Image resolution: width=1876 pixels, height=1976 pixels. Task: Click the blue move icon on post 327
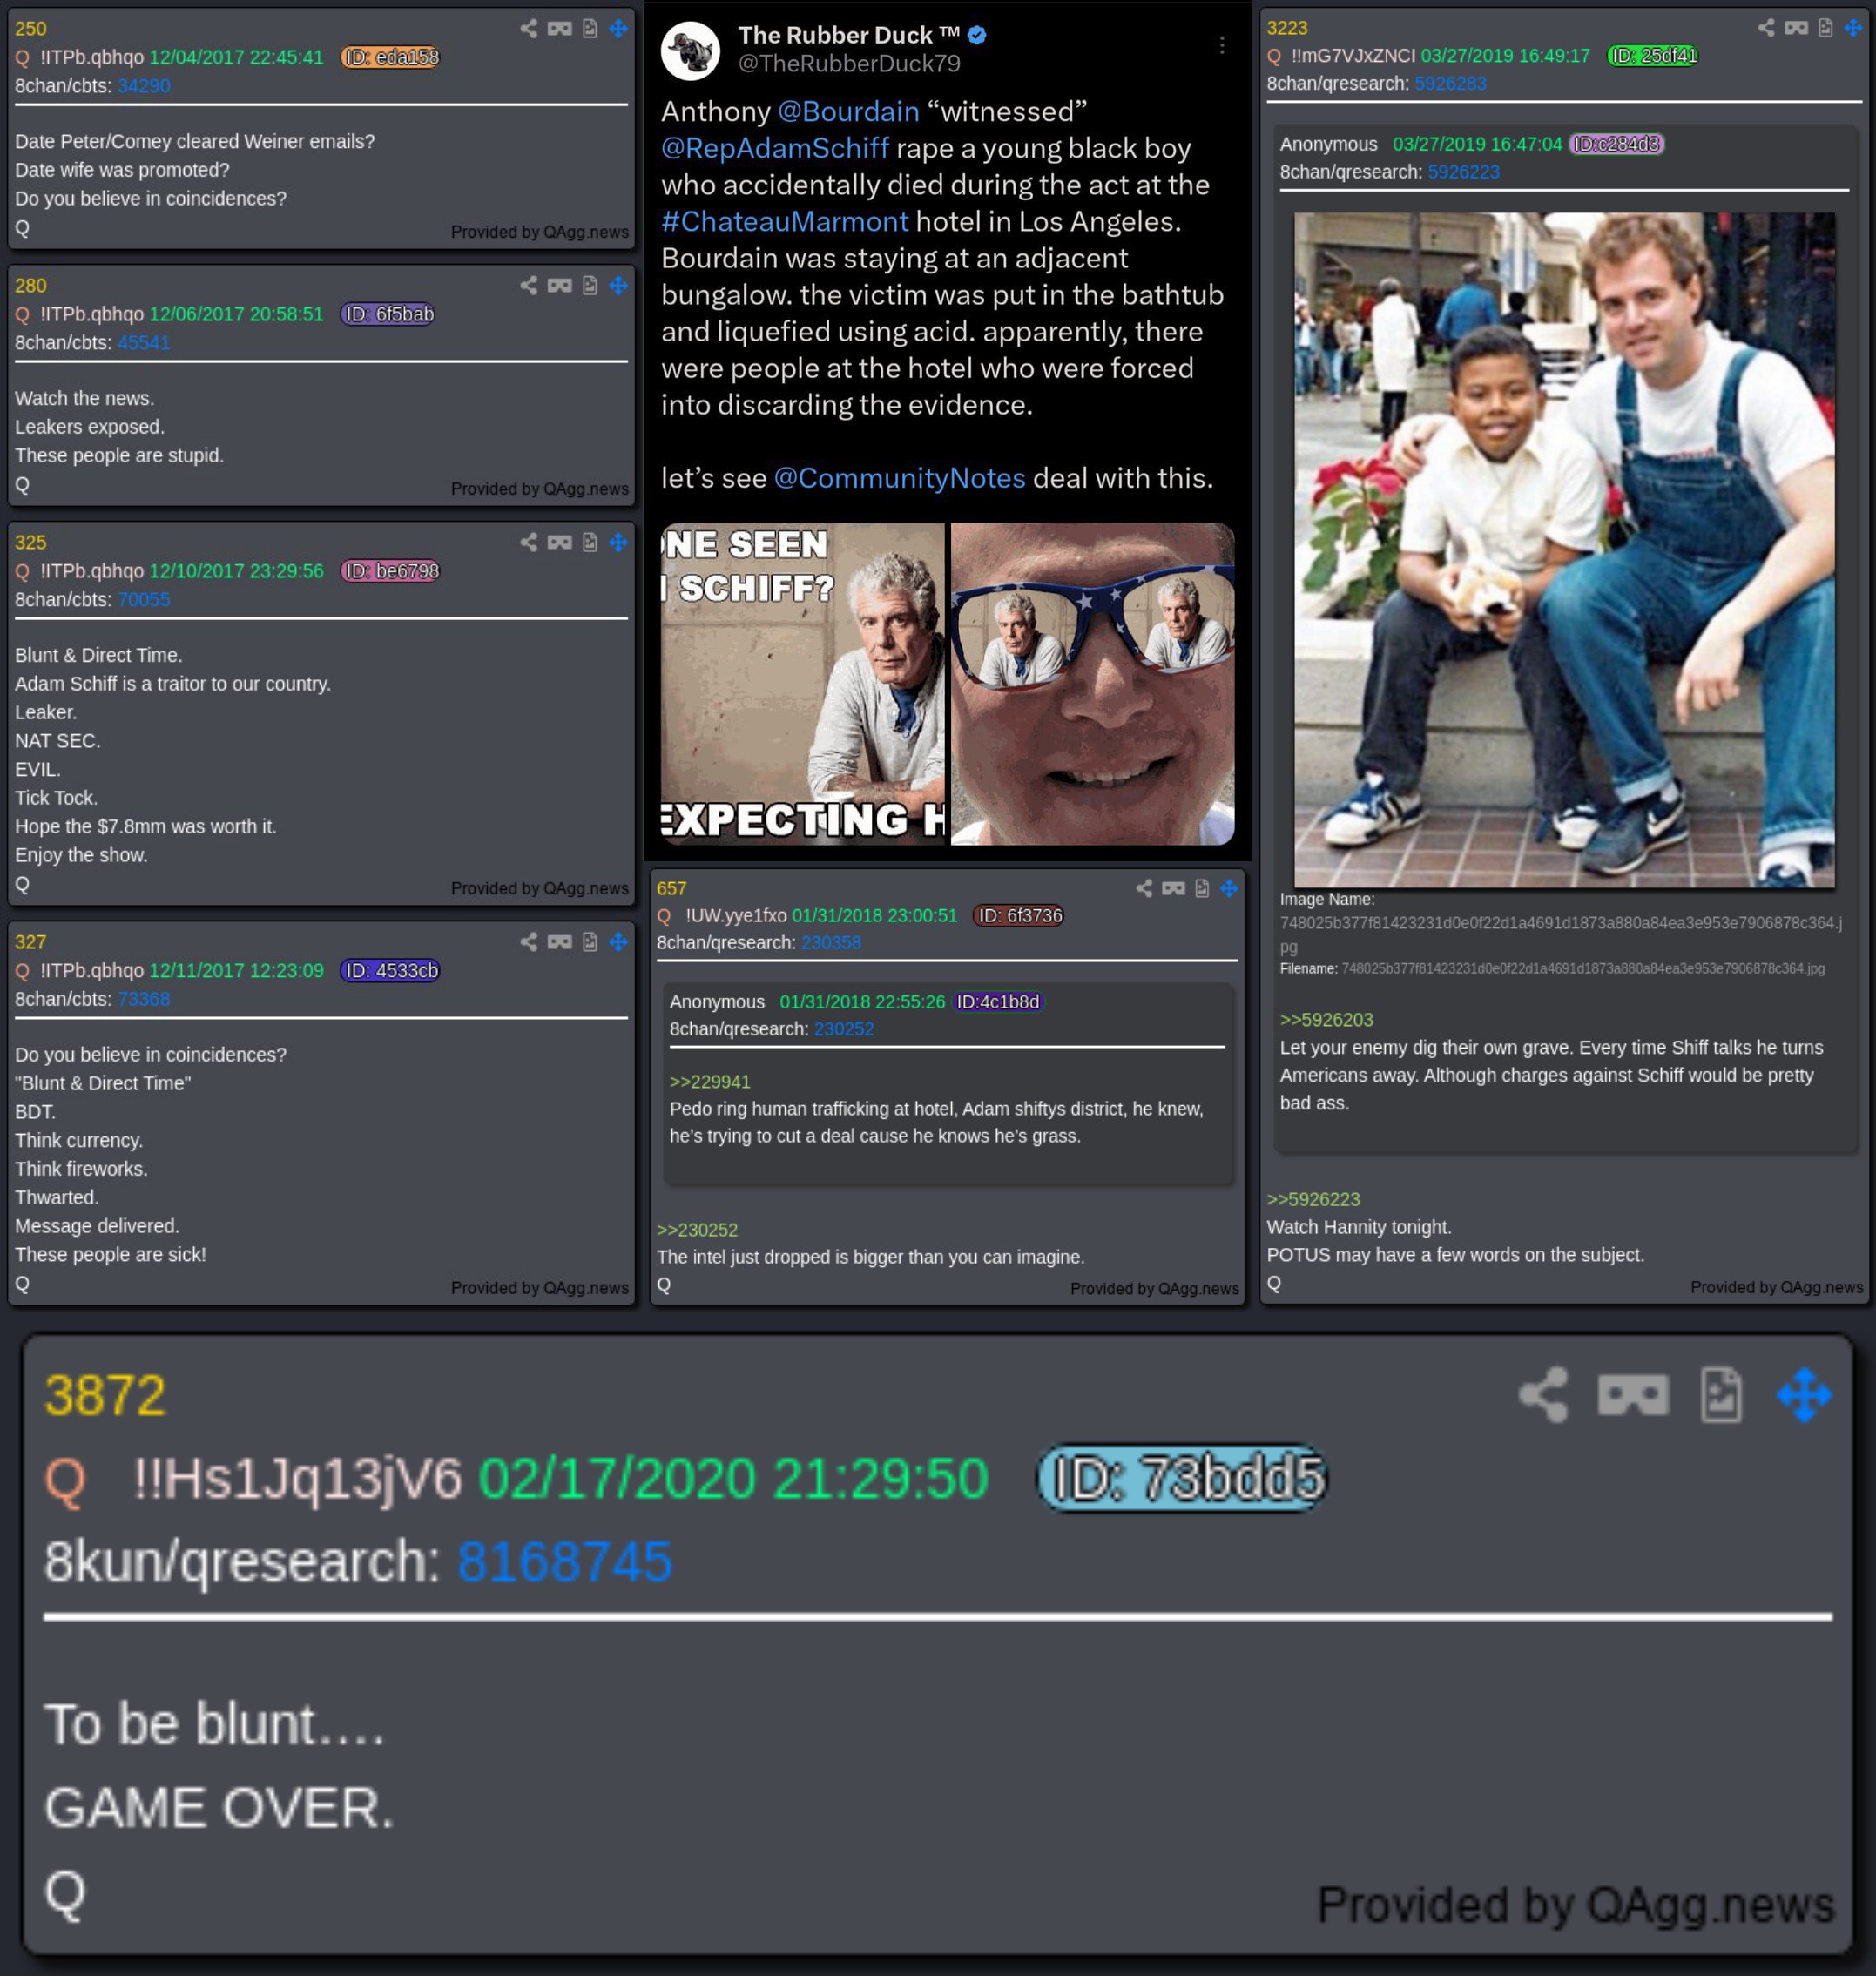(619, 942)
